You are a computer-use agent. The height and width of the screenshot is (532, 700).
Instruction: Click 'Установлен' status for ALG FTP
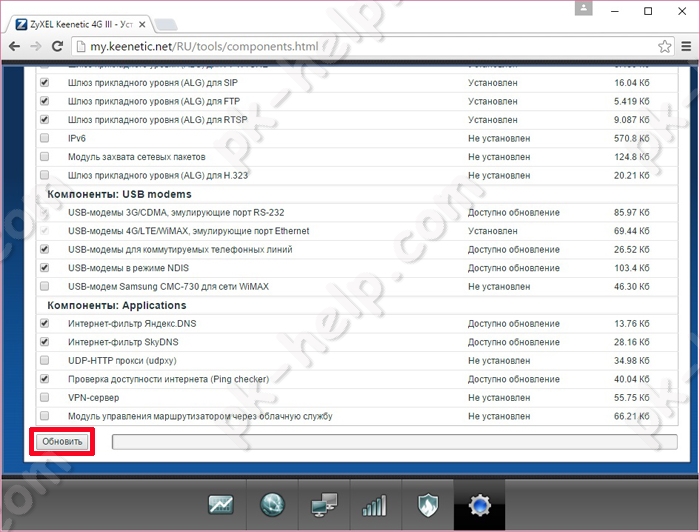point(493,101)
